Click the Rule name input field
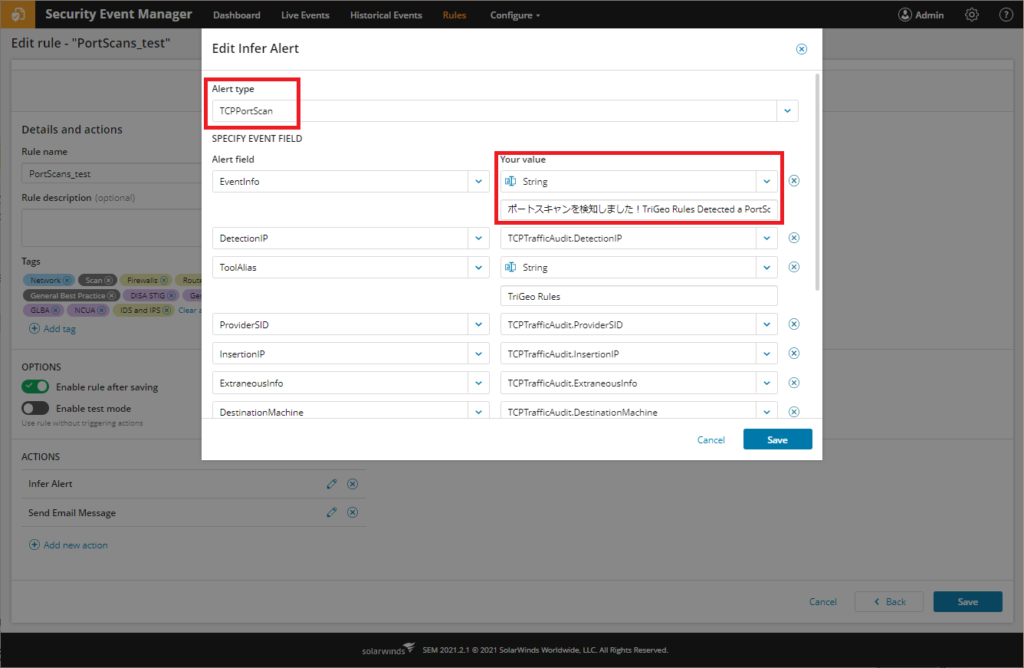This screenshot has height=668, width=1024. coord(112,174)
